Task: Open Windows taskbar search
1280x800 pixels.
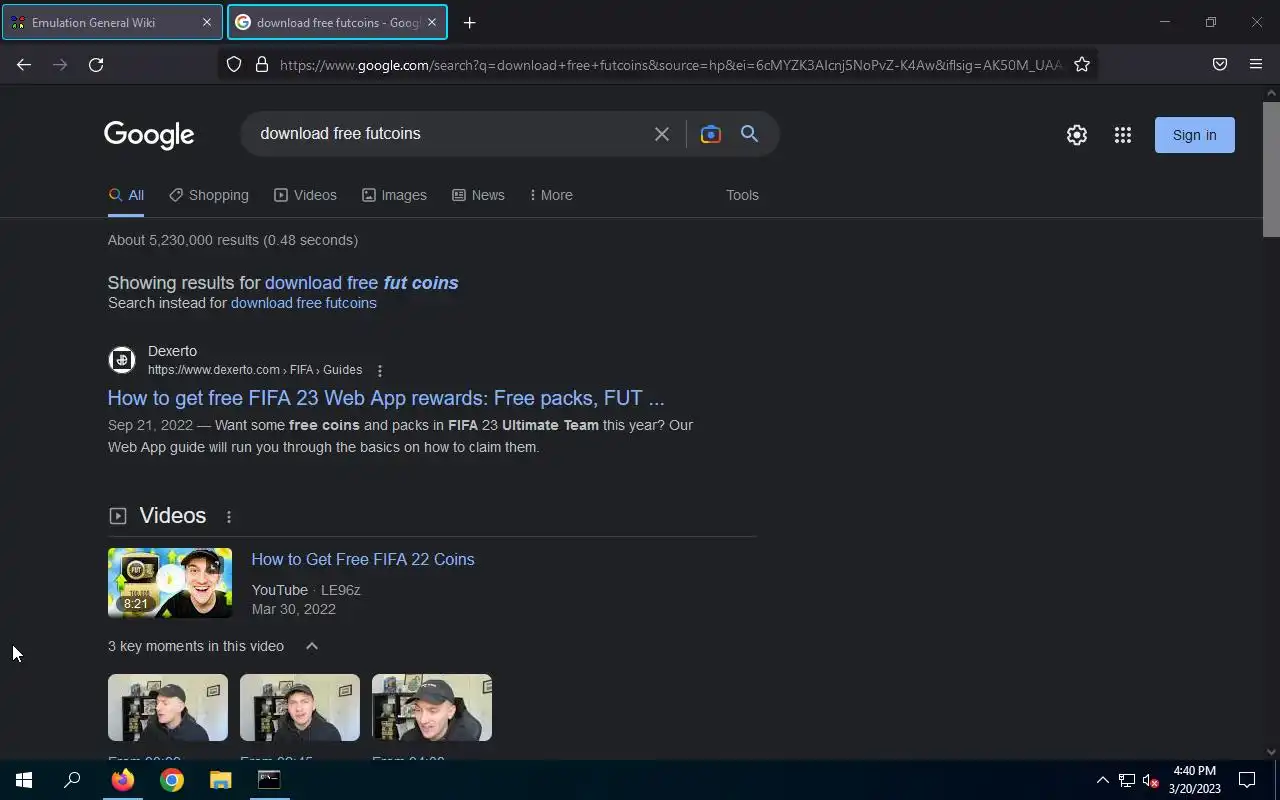Action: pos(72,780)
